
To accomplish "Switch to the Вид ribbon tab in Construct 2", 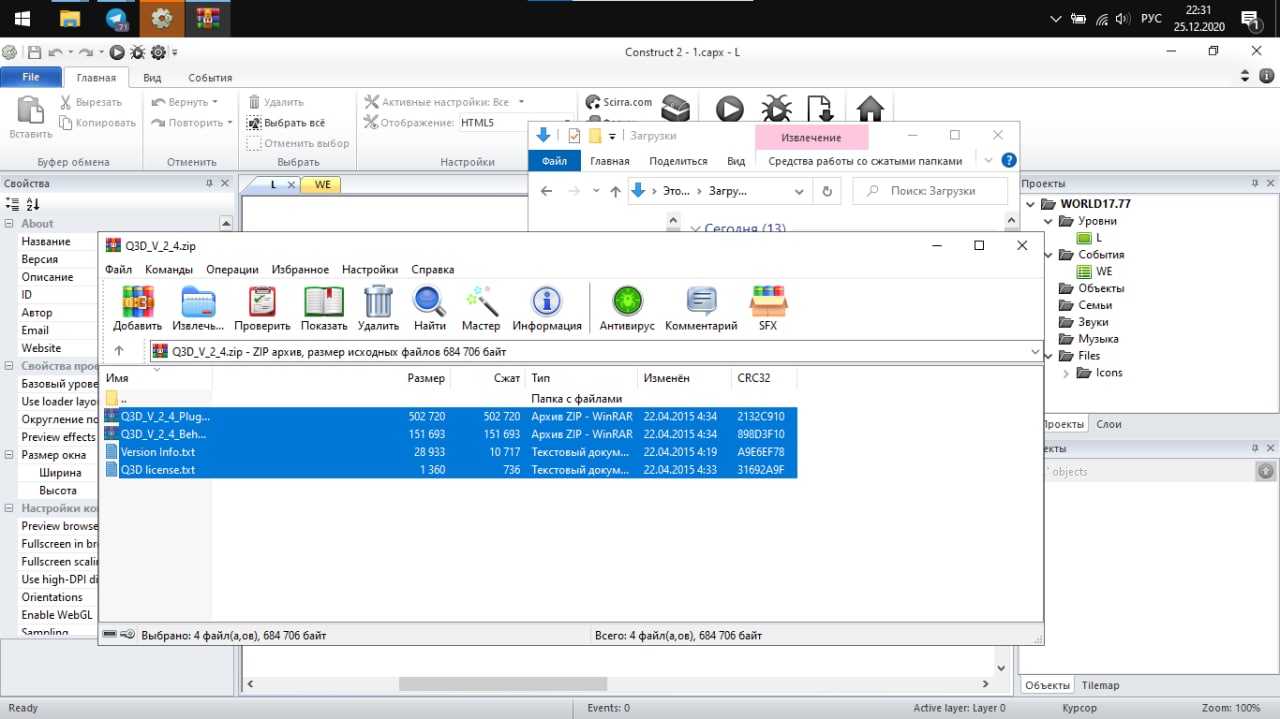I will (x=152, y=77).
